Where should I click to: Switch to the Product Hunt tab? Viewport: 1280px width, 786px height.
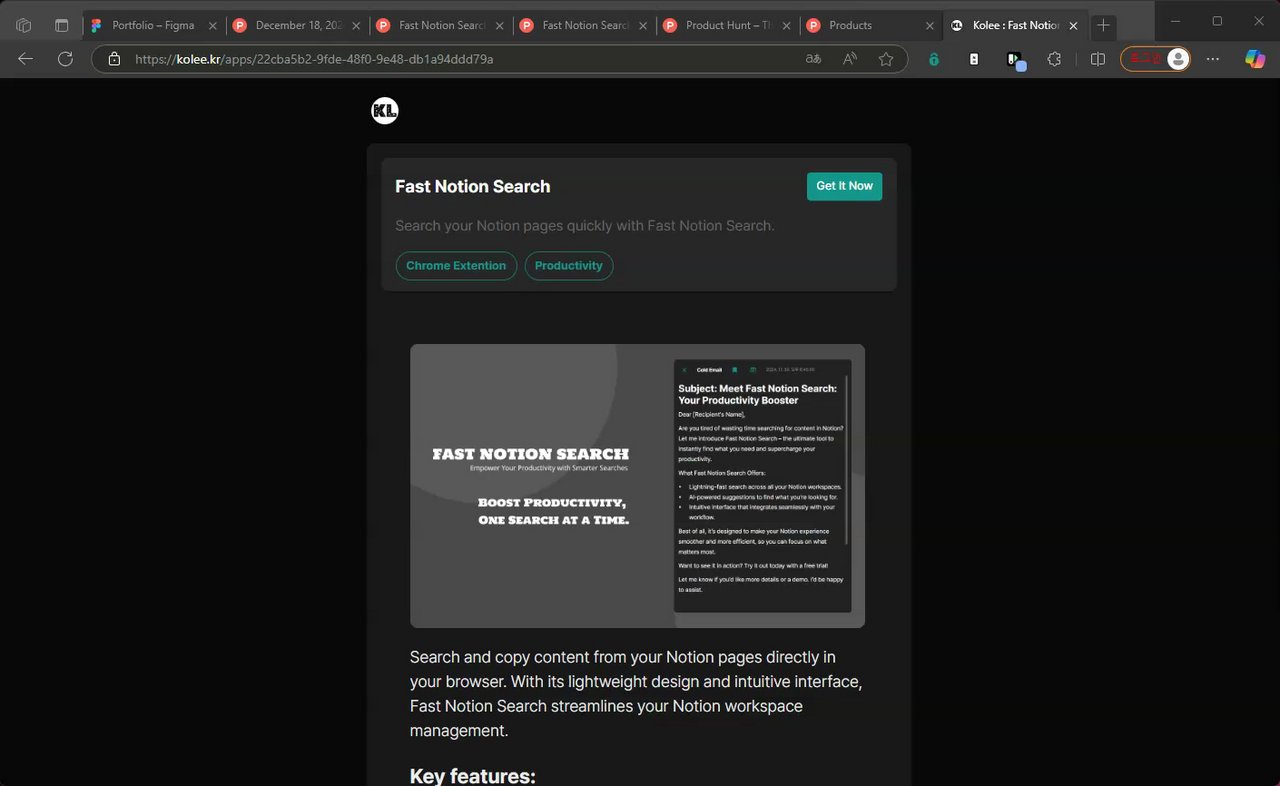(729, 25)
